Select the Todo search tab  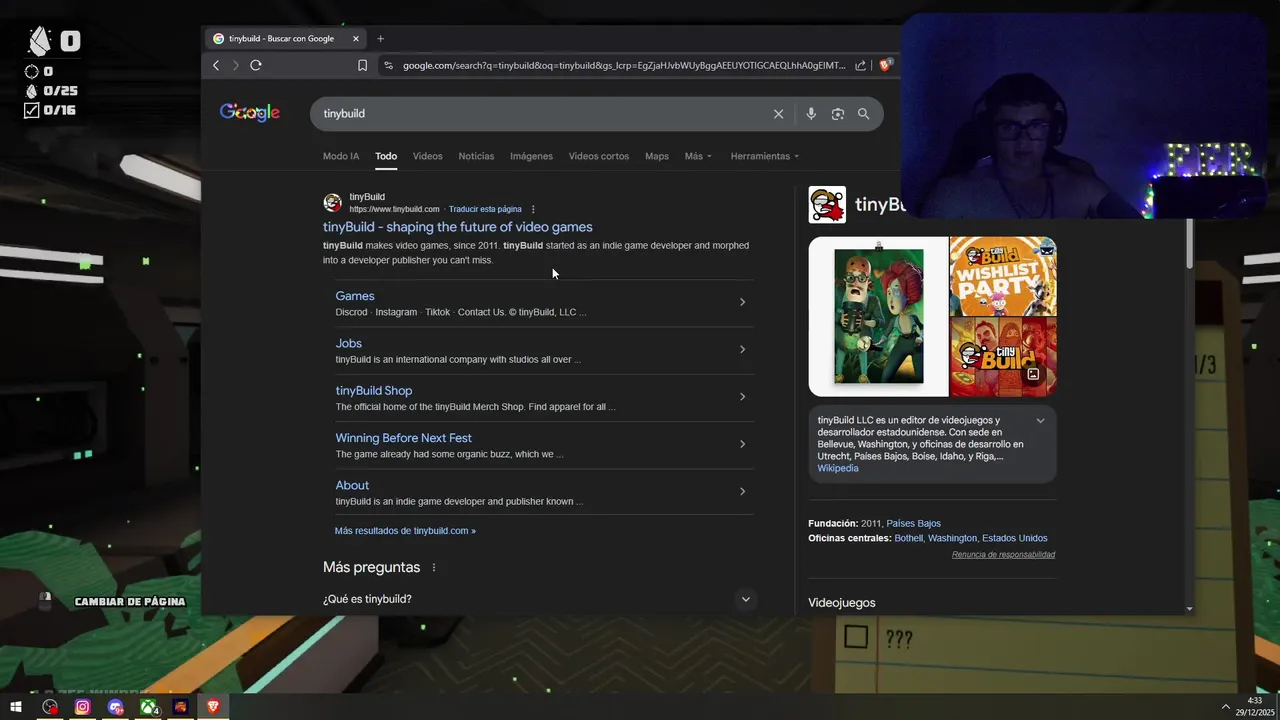[386, 156]
